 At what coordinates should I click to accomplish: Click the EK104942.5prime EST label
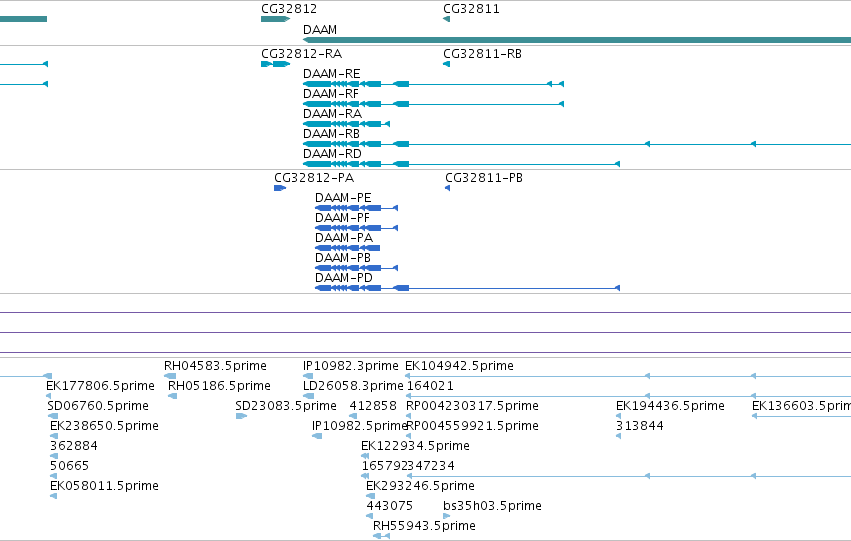click(x=459, y=366)
